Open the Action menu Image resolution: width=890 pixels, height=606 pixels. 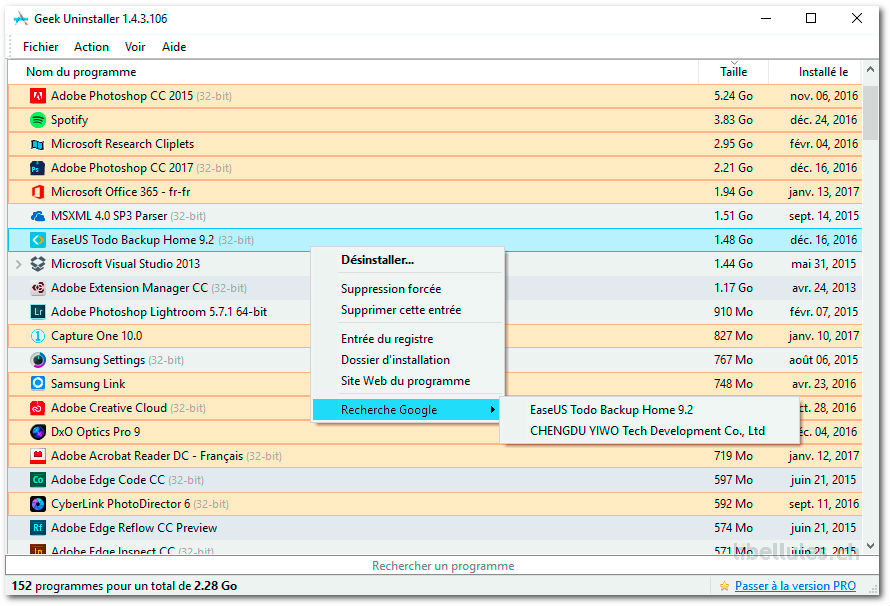point(91,47)
